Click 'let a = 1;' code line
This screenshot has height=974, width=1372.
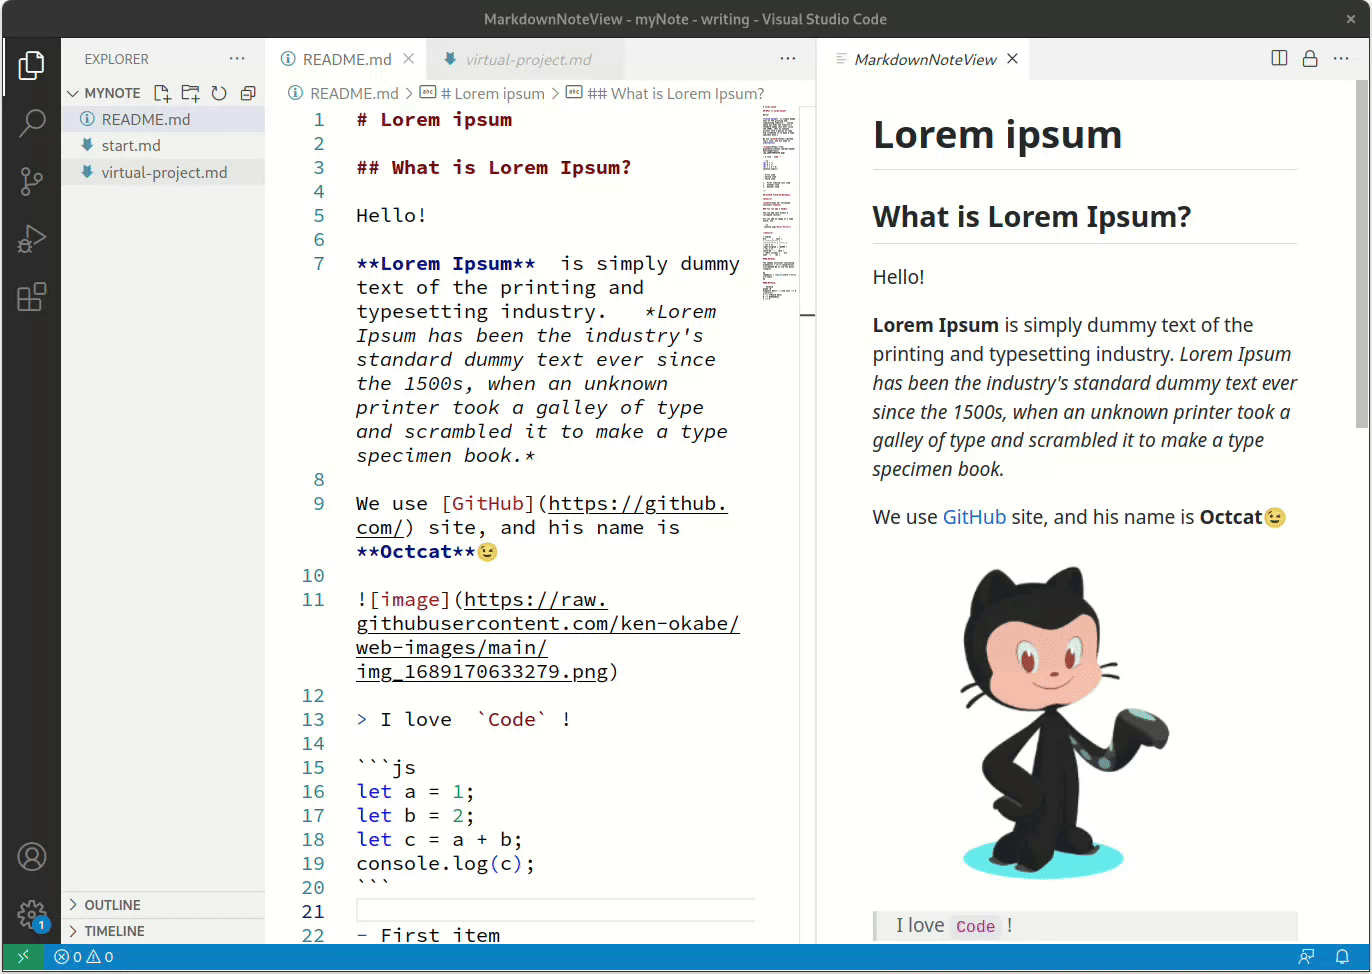pyautogui.click(x=415, y=792)
